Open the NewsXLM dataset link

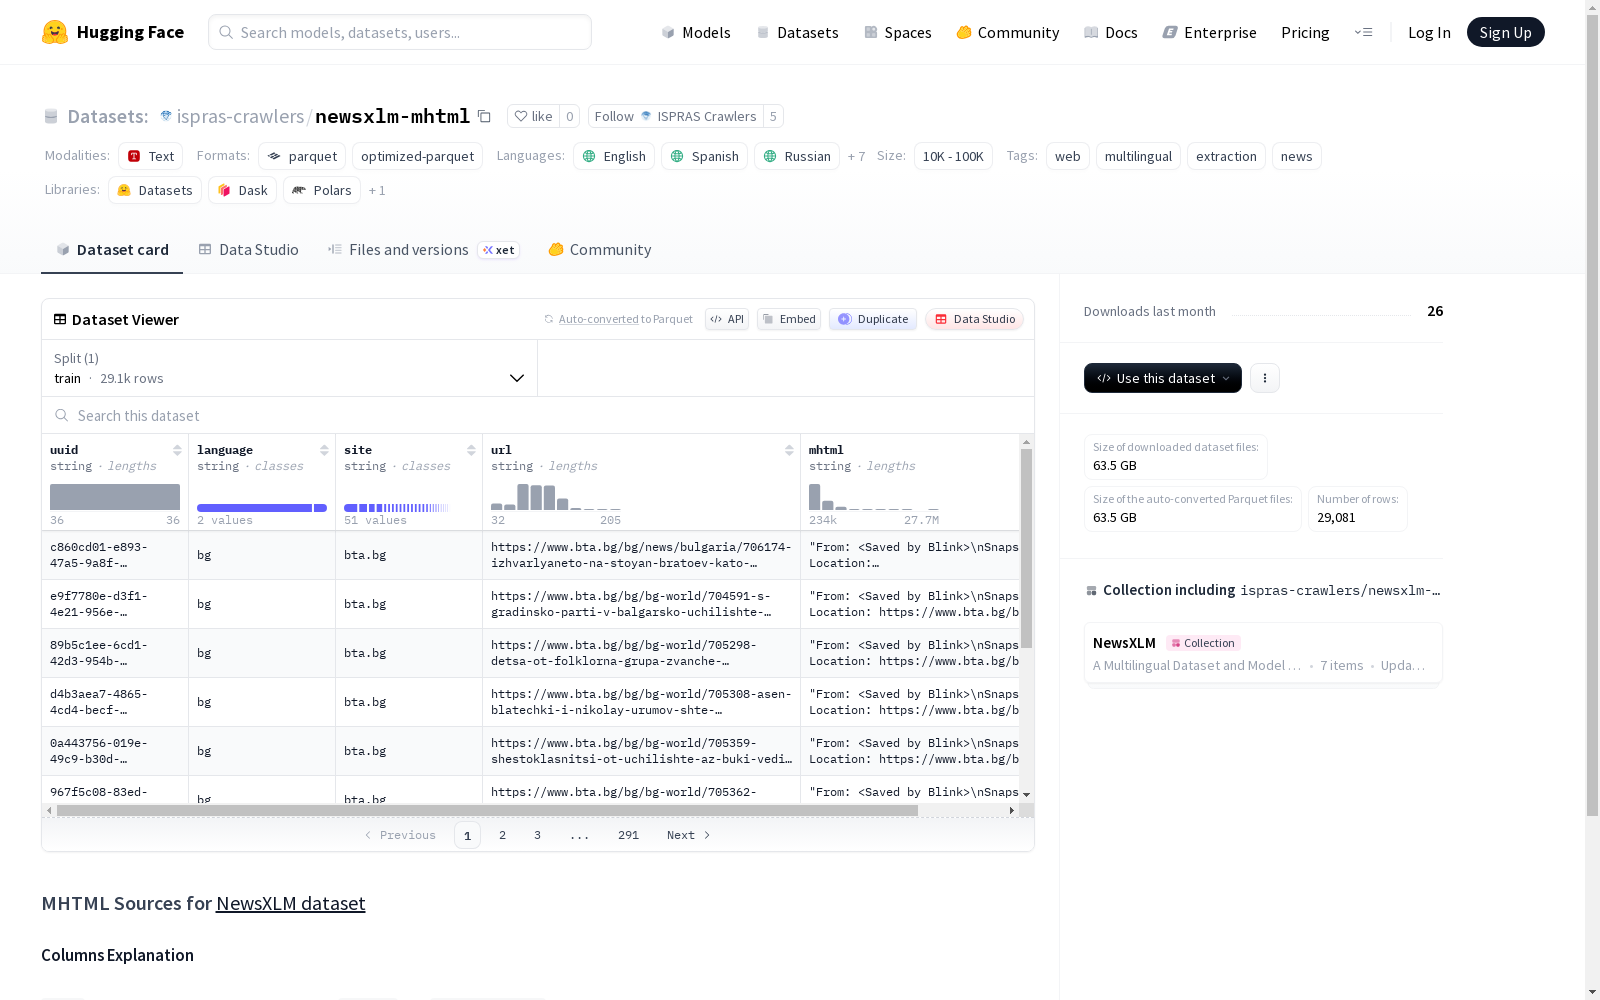[x=291, y=903]
